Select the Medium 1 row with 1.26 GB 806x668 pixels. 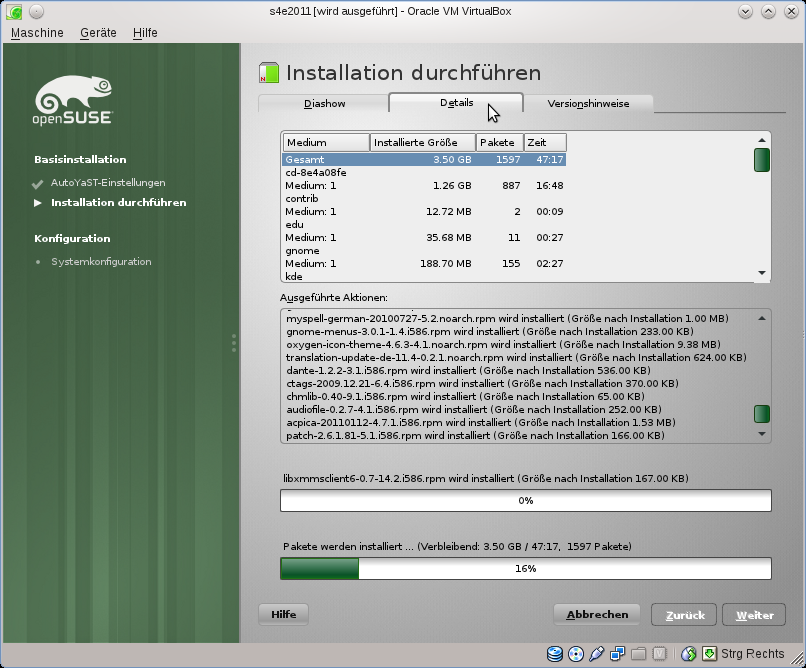[424, 185]
